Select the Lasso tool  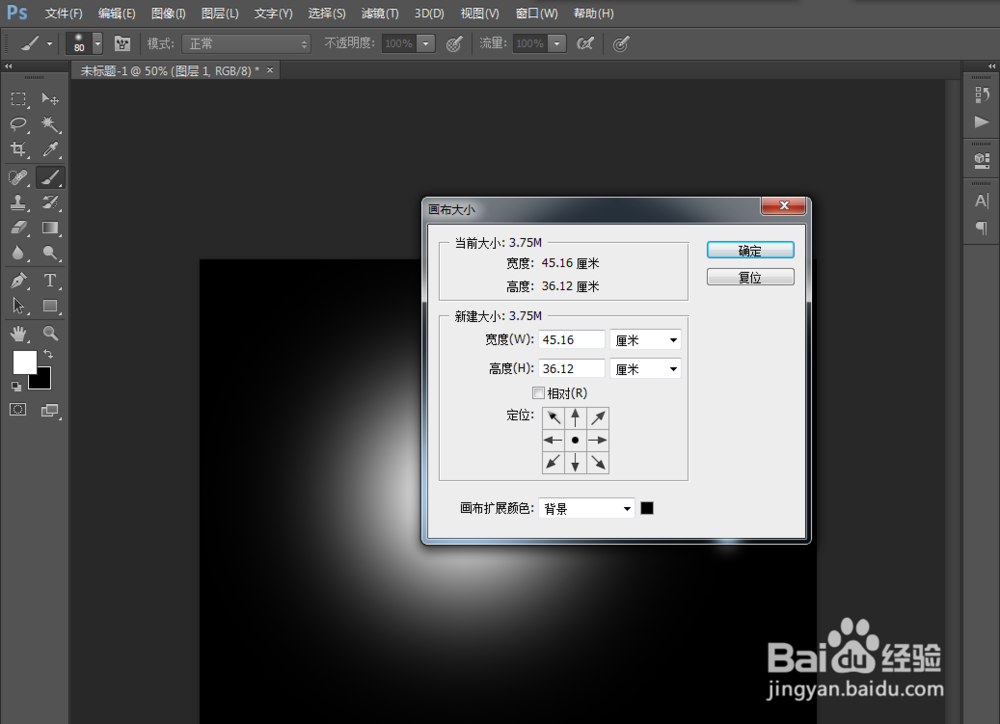coord(18,124)
